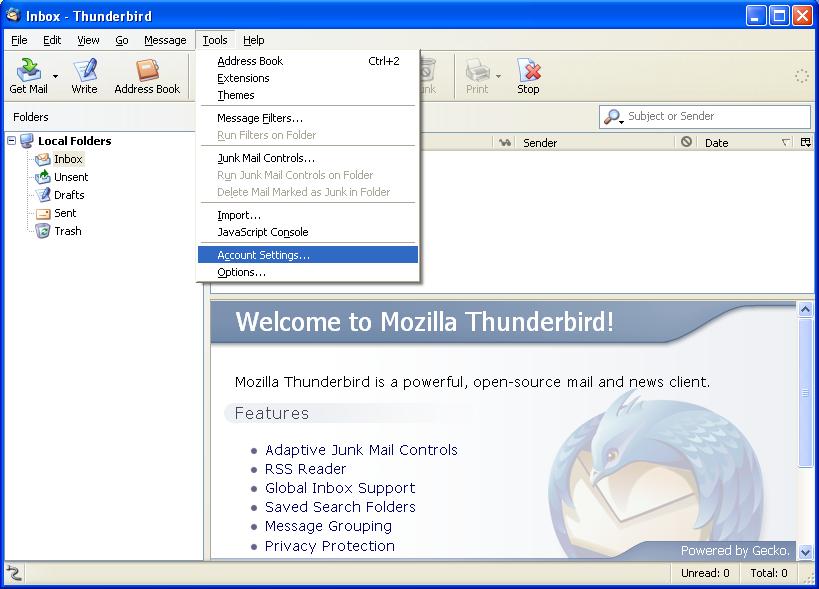
Task: Click the Get Mail toolbar icon
Action: 28,70
